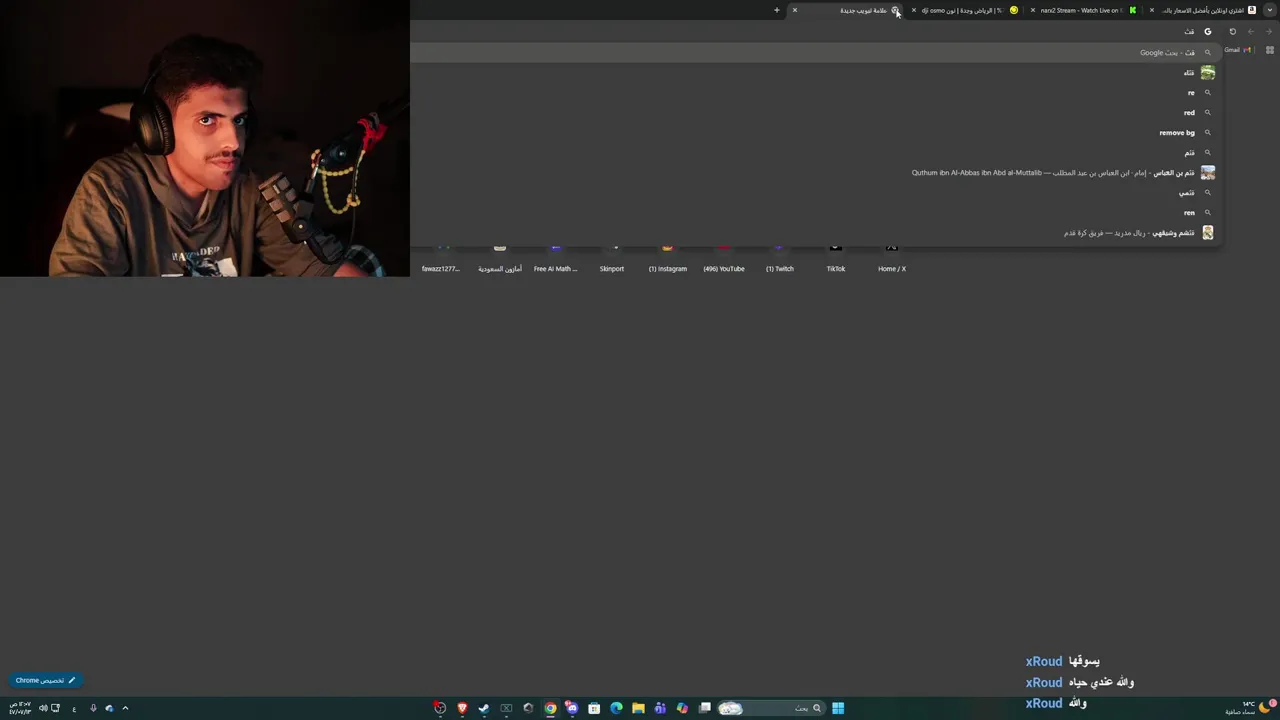
Task: Open the TikTok shortcut
Action: [x=836, y=260]
